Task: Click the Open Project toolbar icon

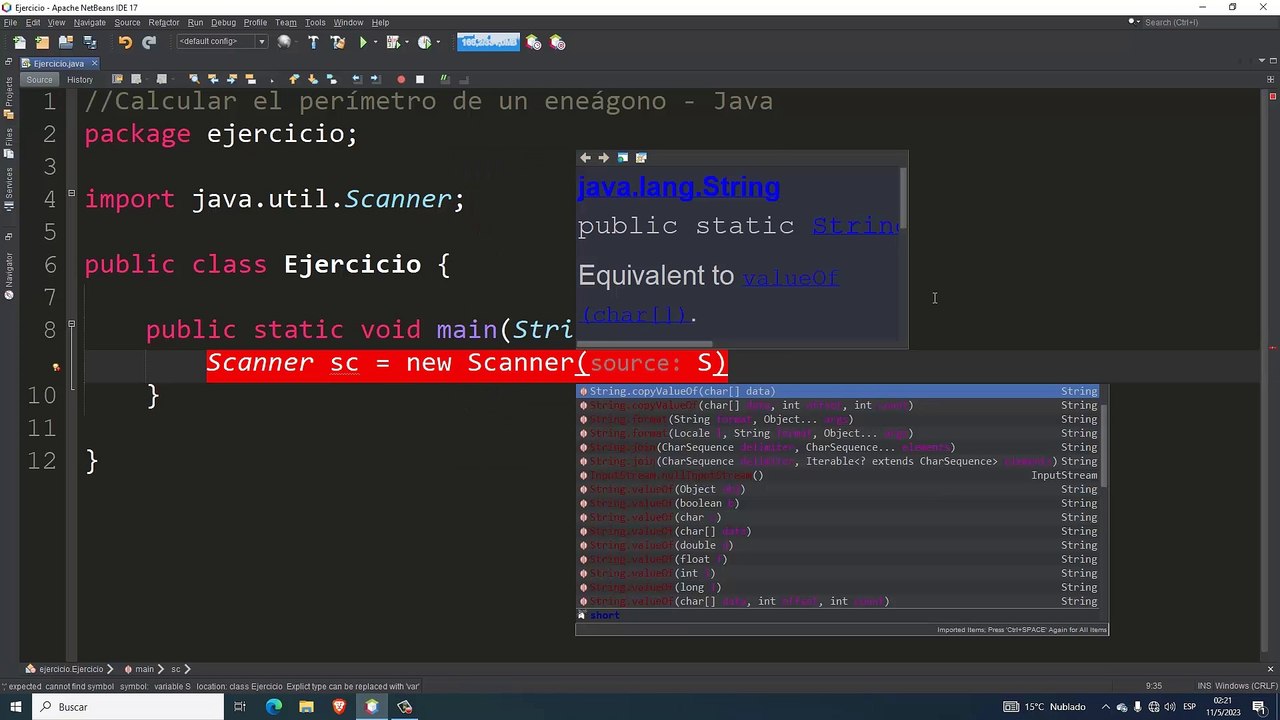Action: 66,42
